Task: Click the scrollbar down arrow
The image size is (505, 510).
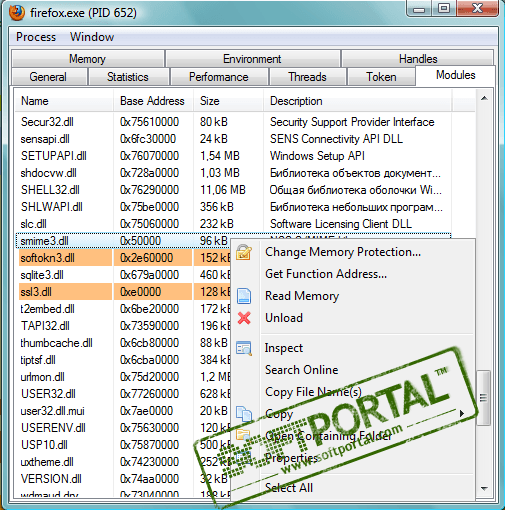Action: 485,489
